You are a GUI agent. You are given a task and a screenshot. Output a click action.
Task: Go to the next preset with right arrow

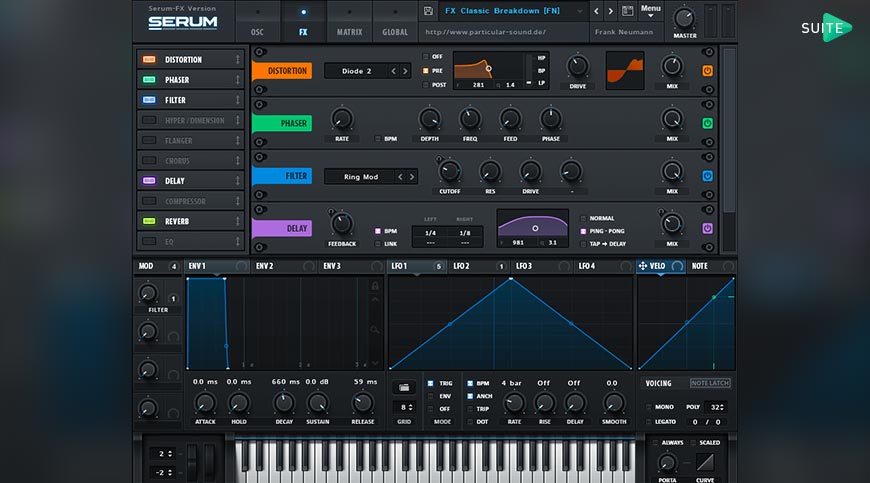(x=611, y=11)
